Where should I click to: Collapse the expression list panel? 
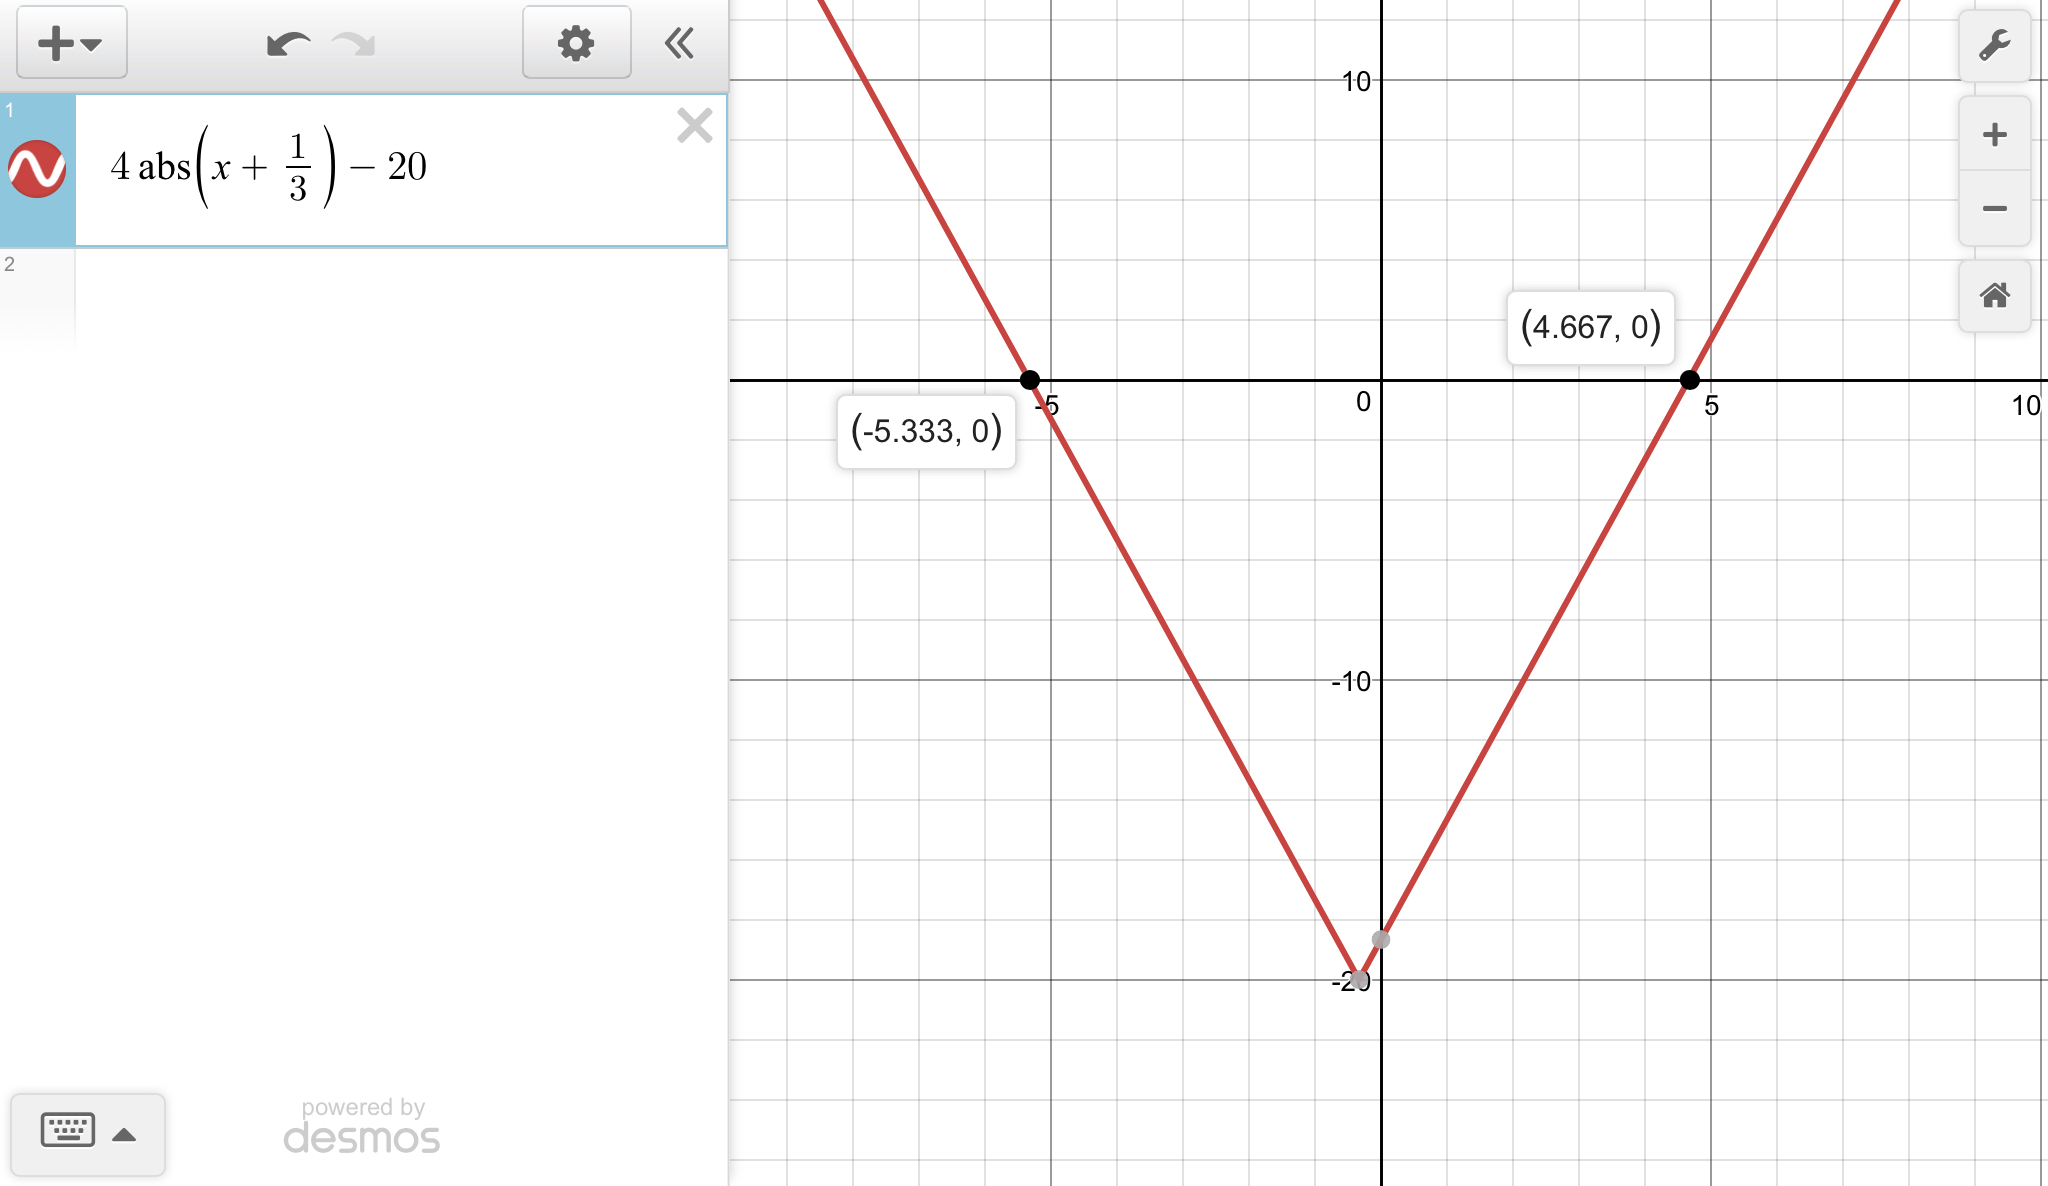click(x=680, y=43)
